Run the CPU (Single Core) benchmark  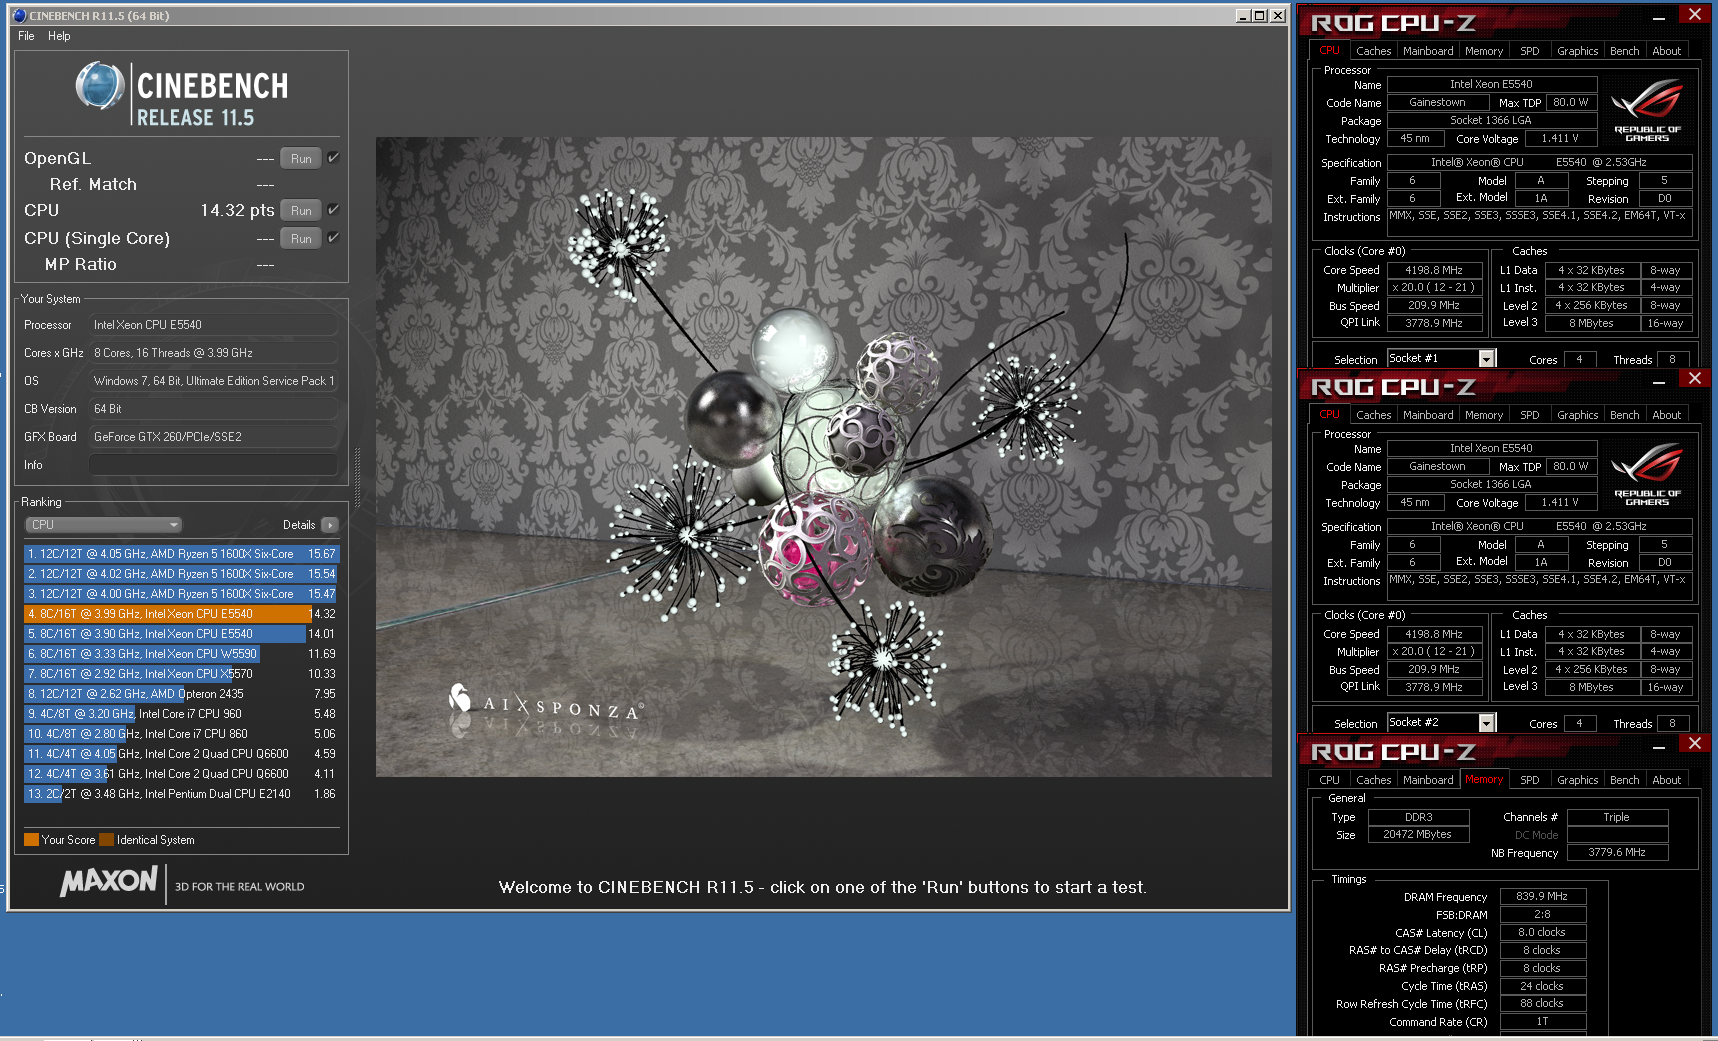pyautogui.click(x=301, y=239)
